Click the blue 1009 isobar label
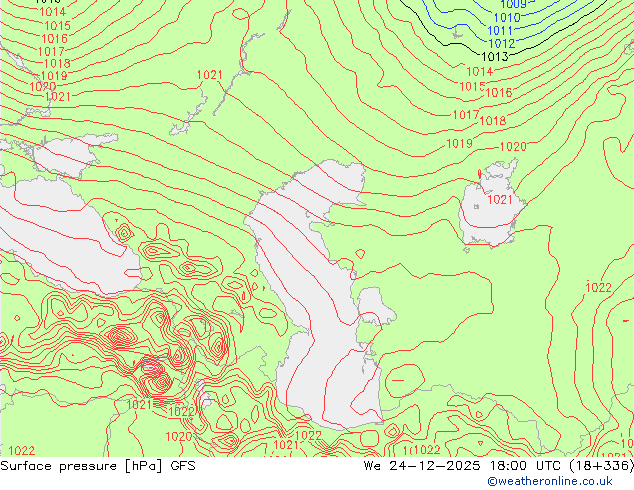This screenshot has height=490, width=634. click(x=514, y=4)
